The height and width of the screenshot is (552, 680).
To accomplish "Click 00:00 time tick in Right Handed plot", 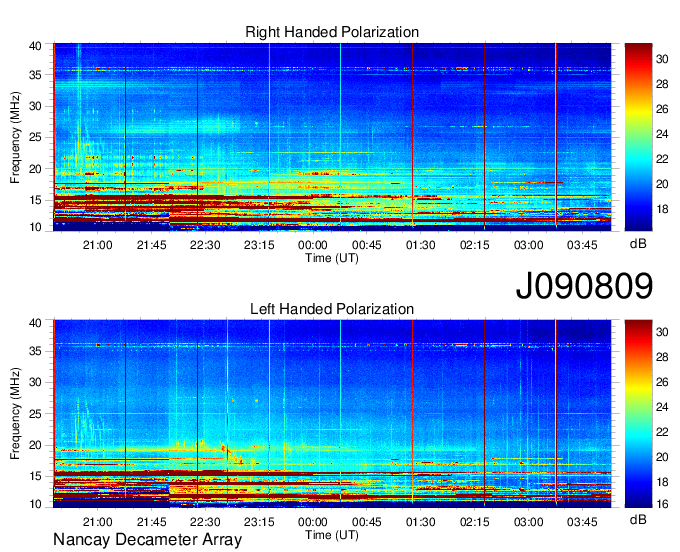I will pos(313,245).
